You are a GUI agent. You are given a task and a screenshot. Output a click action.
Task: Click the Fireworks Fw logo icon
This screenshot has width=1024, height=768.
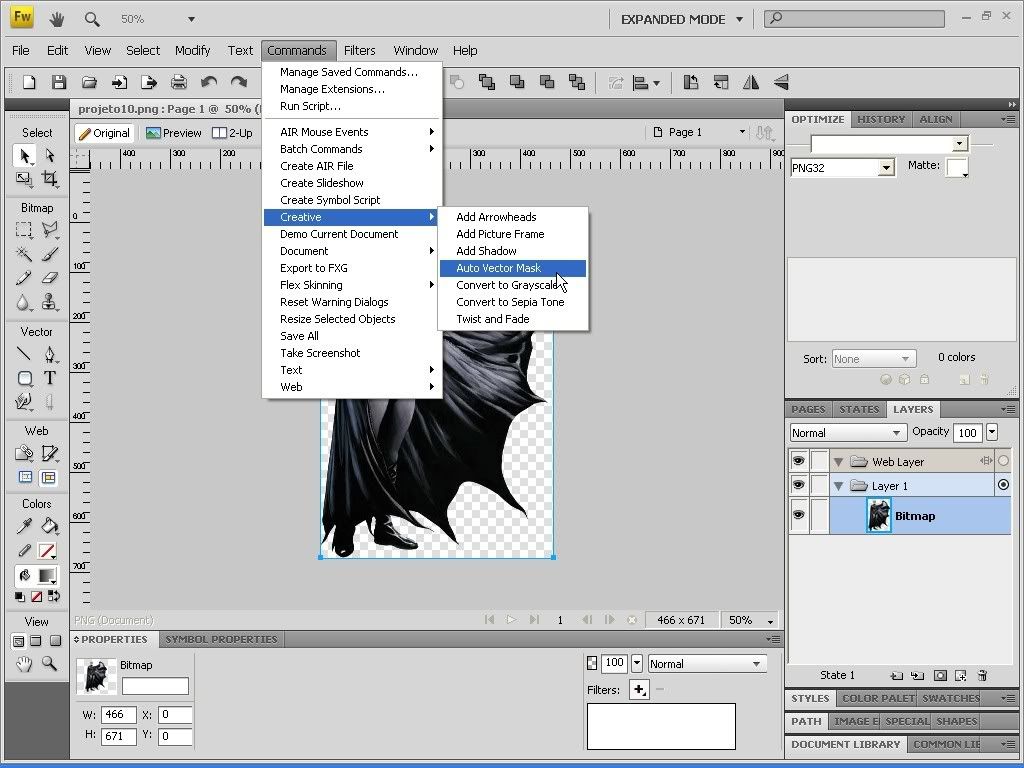(22, 18)
